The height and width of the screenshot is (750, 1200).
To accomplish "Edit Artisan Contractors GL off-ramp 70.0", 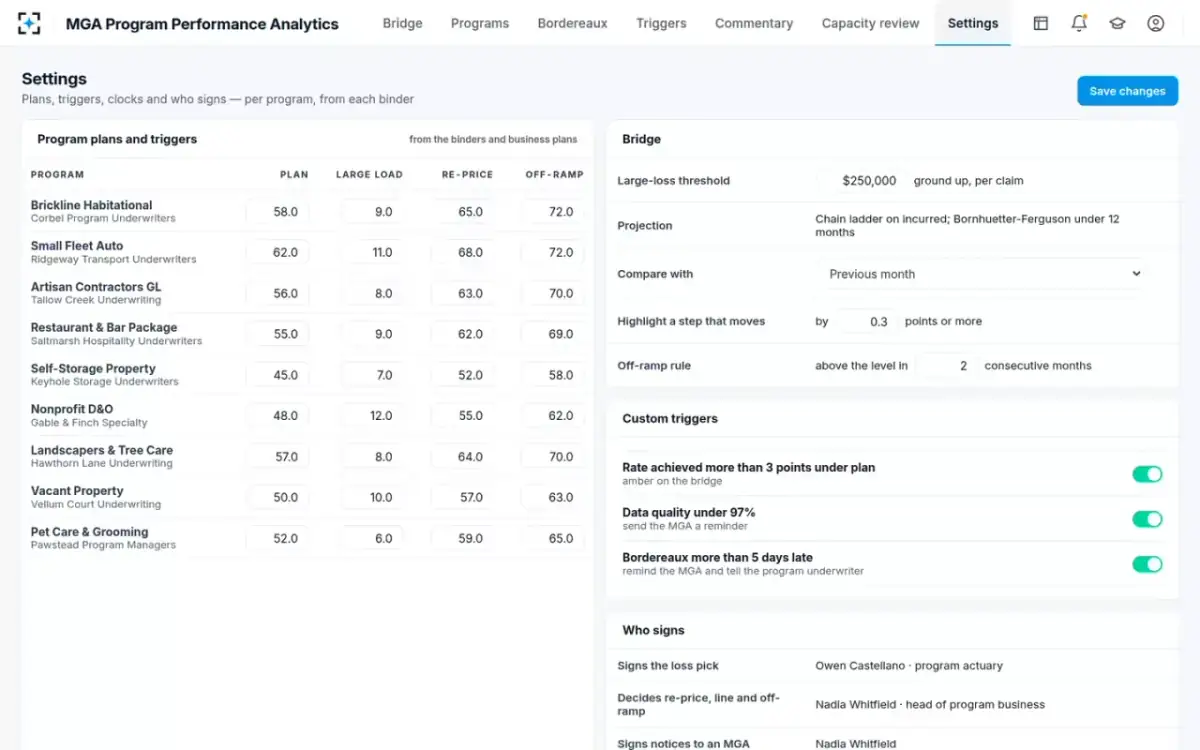I will [553, 294].
